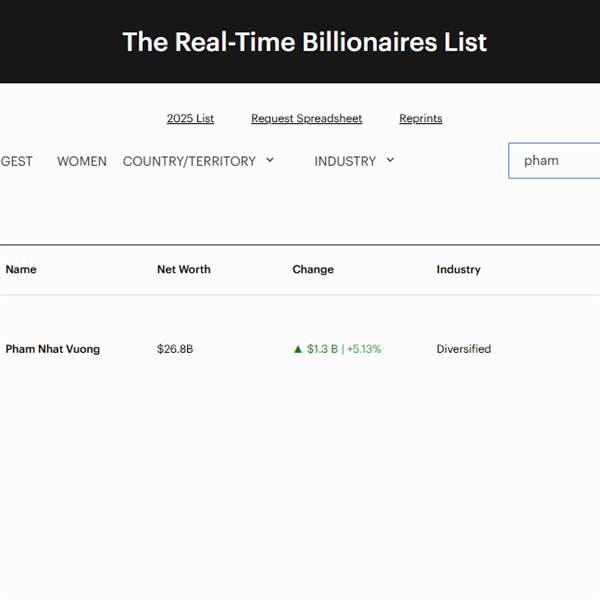
Task: Click The Real-Time Billionaires List heading
Action: 304,42
